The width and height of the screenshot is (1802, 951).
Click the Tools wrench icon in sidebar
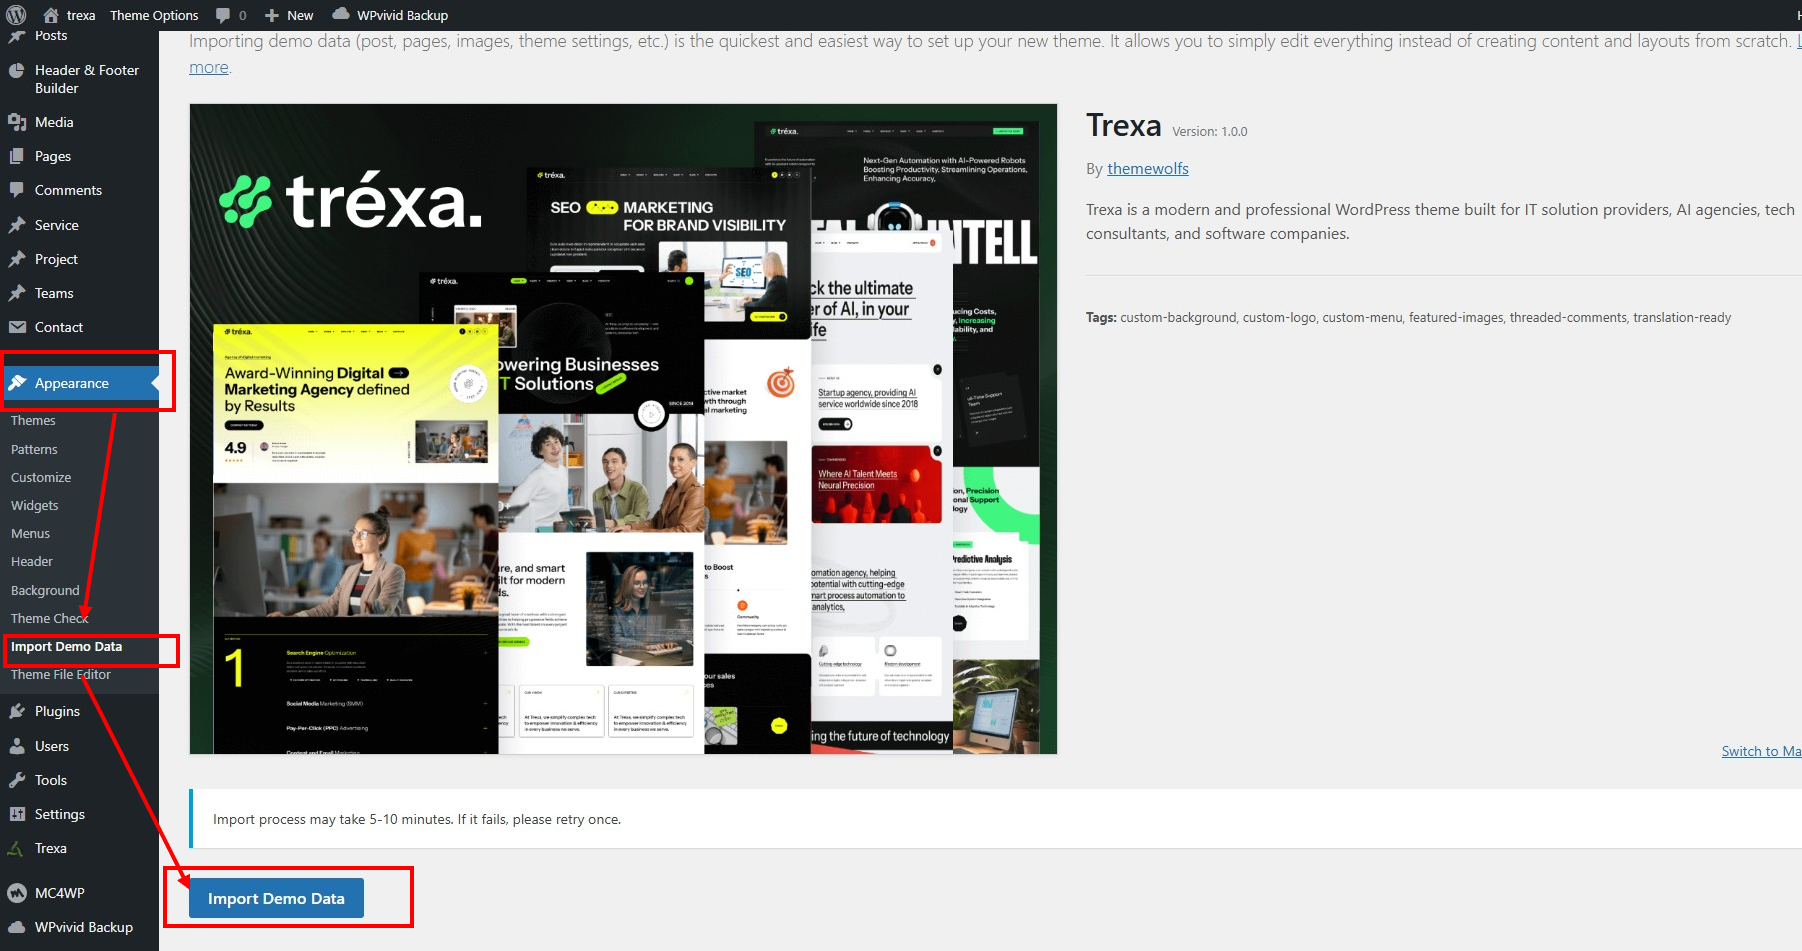(x=17, y=780)
